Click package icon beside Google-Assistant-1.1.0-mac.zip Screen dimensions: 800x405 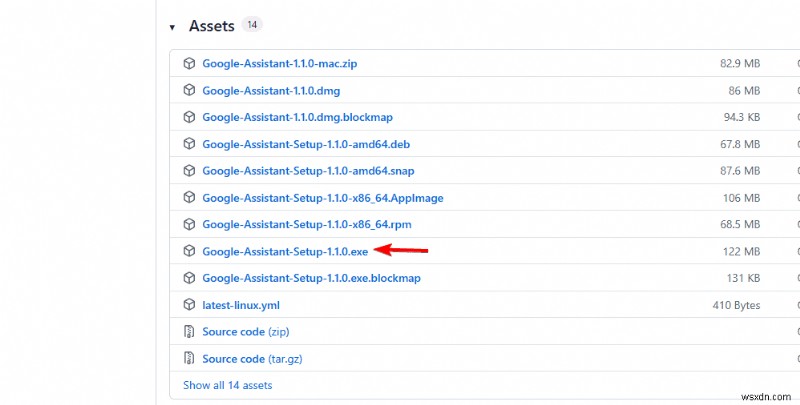pyautogui.click(x=189, y=63)
